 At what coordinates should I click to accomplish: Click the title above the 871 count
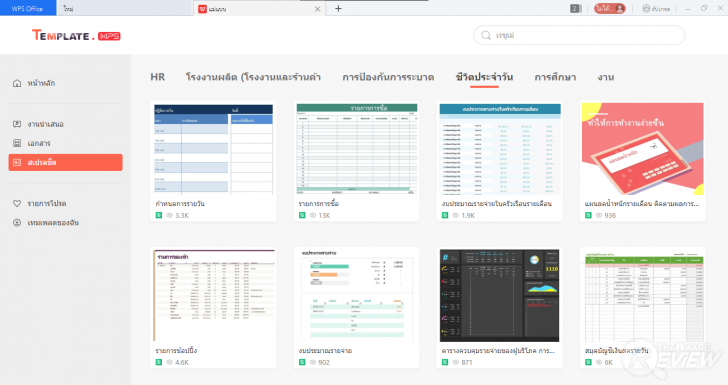coord(498,351)
